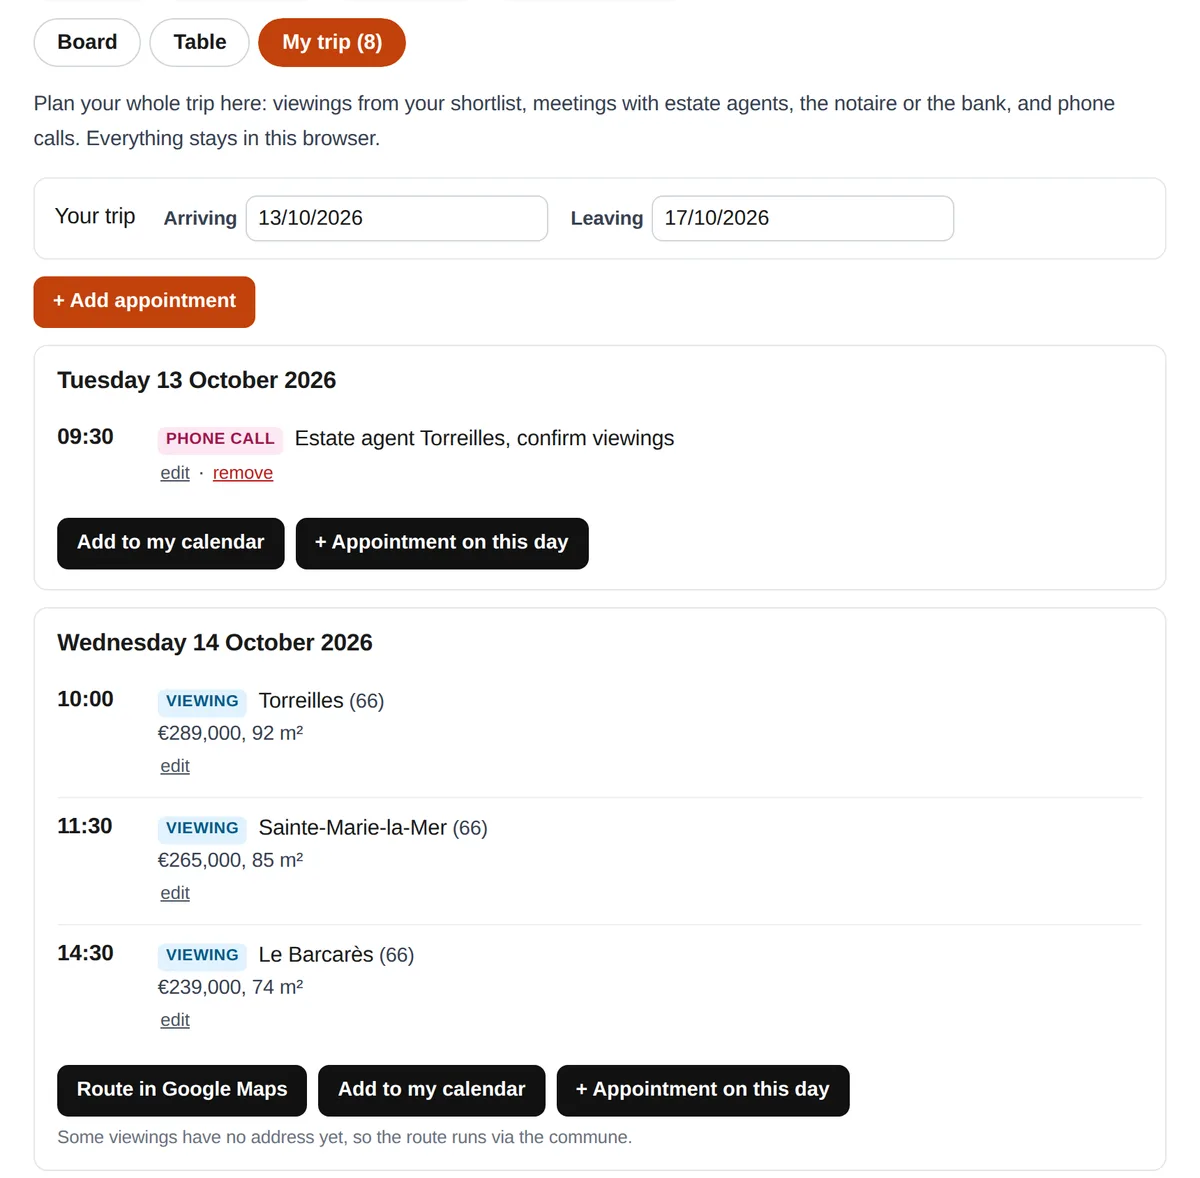
Task: Click the Estate agent Torreilles, confirm viewings text
Action: pyautogui.click(x=485, y=438)
